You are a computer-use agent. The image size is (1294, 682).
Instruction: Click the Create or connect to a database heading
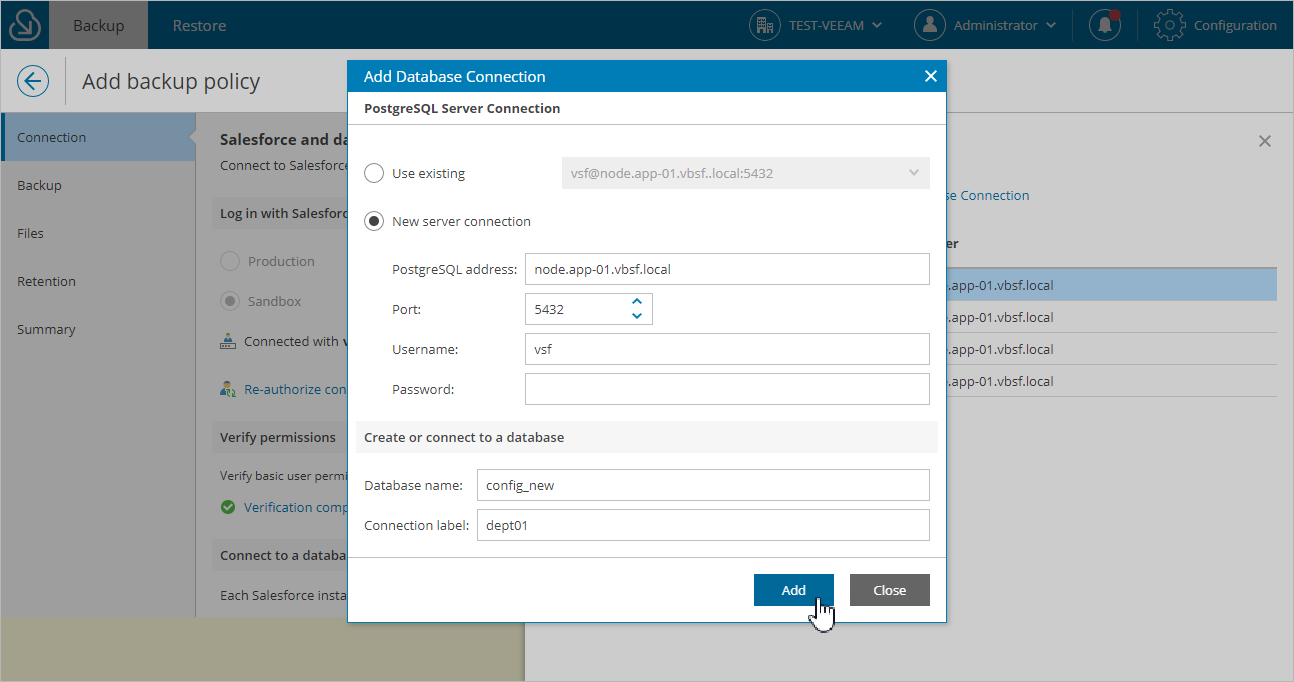[464, 437]
